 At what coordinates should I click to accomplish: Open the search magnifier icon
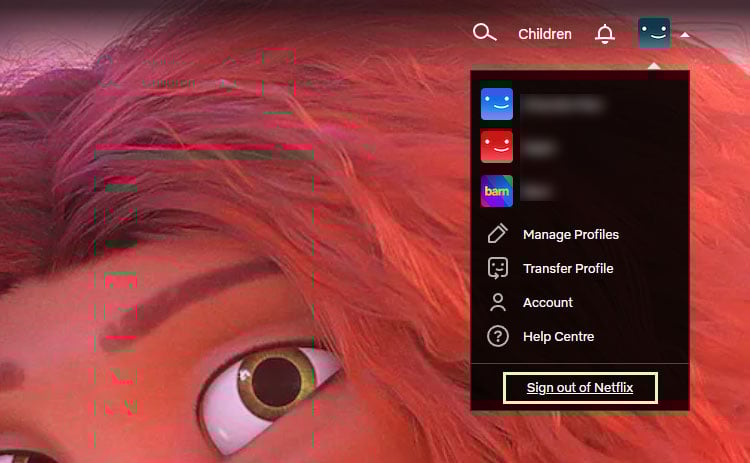click(485, 33)
